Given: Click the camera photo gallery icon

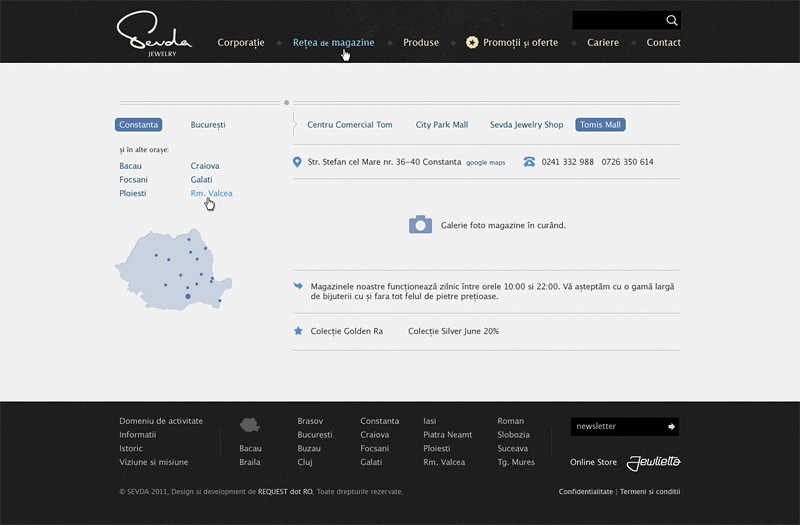Looking at the screenshot, I should [420, 225].
